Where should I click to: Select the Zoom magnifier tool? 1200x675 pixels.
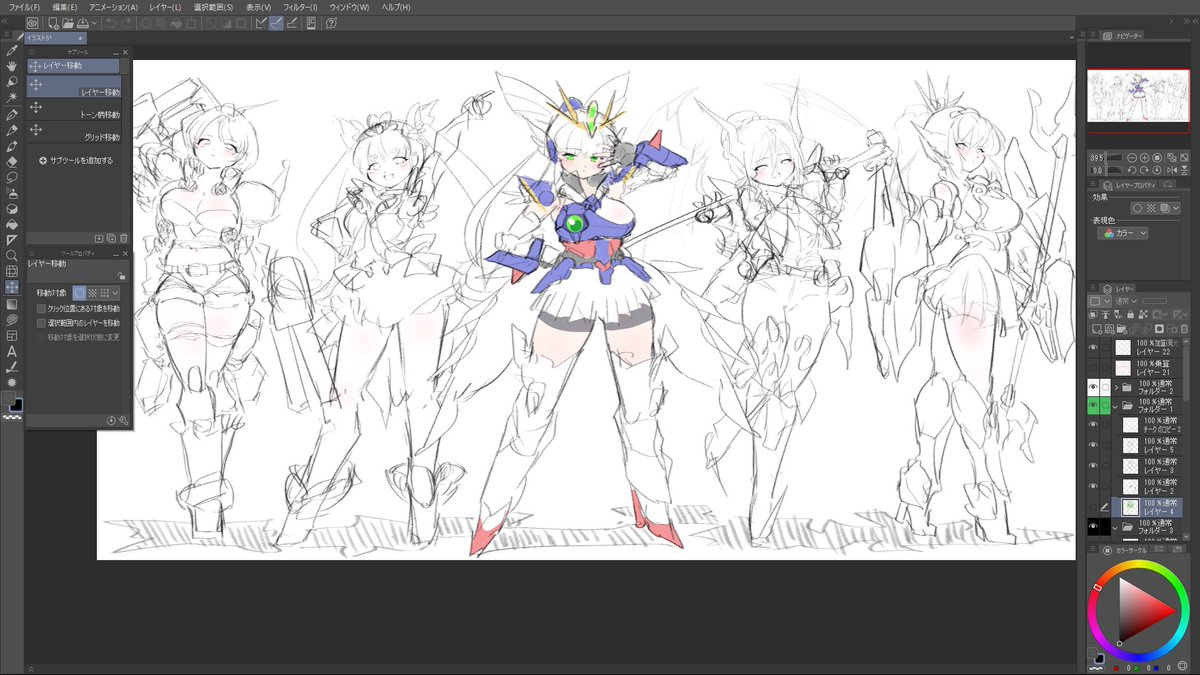[11, 255]
